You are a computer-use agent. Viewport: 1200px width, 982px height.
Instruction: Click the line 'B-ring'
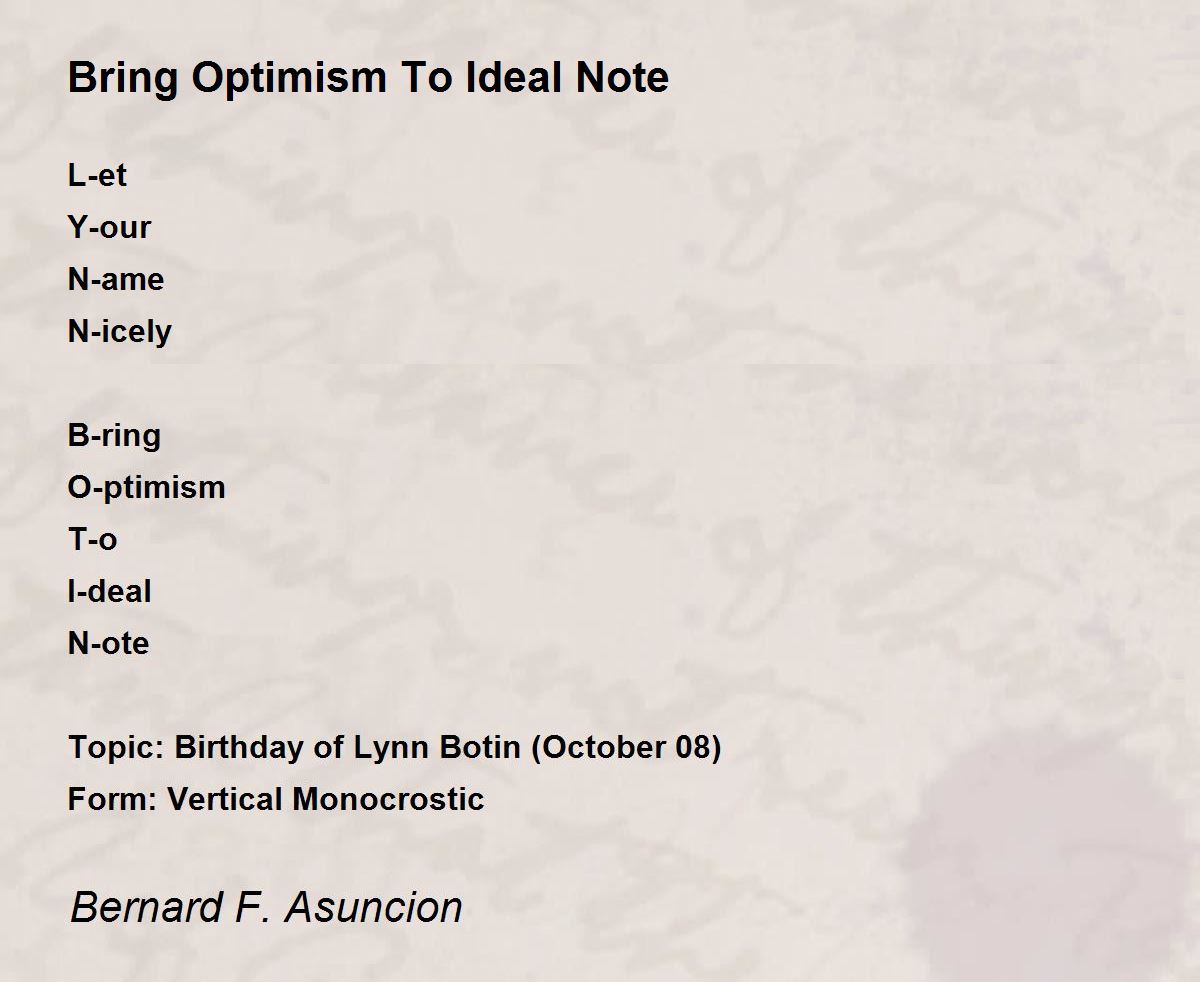pos(114,436)
